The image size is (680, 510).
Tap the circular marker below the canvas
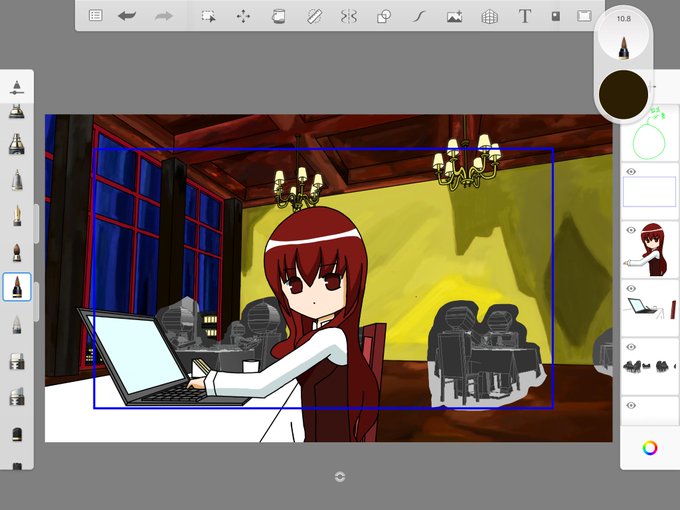[x=340, y=477]
